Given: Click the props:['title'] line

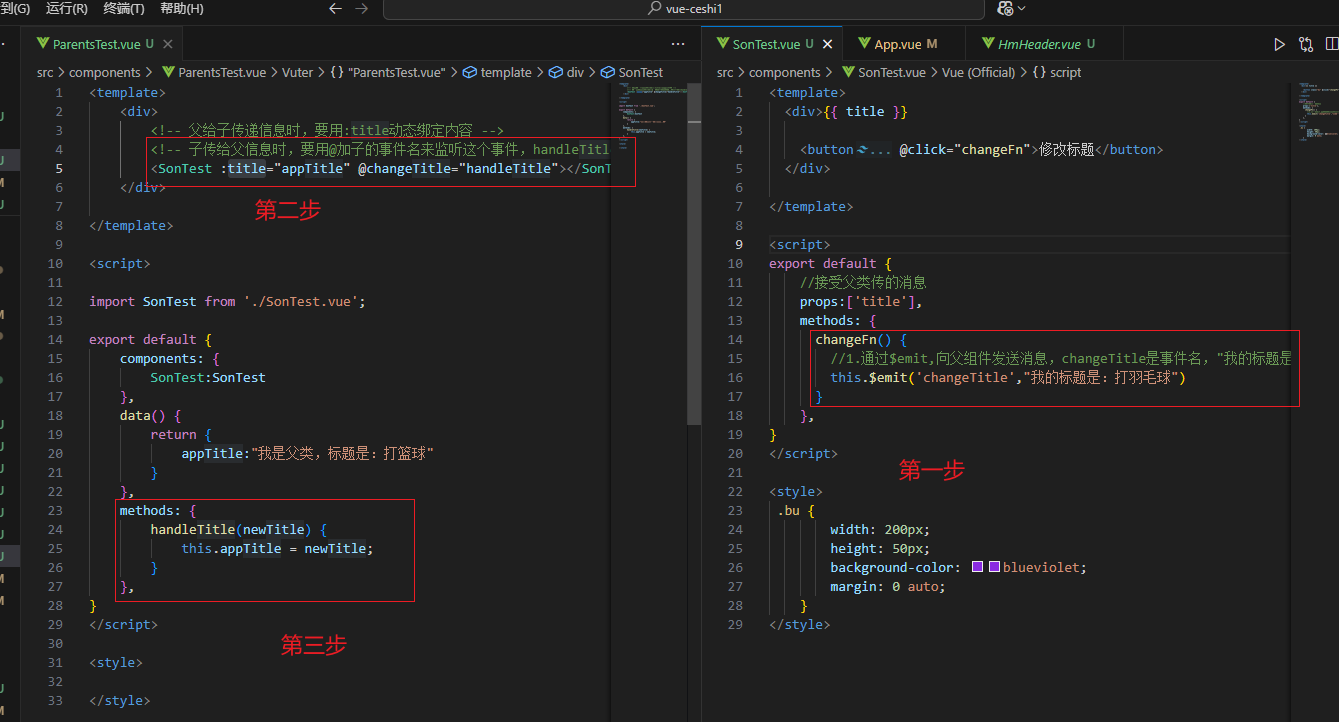Looking at the screenshot, I should (x=861, y=301).
